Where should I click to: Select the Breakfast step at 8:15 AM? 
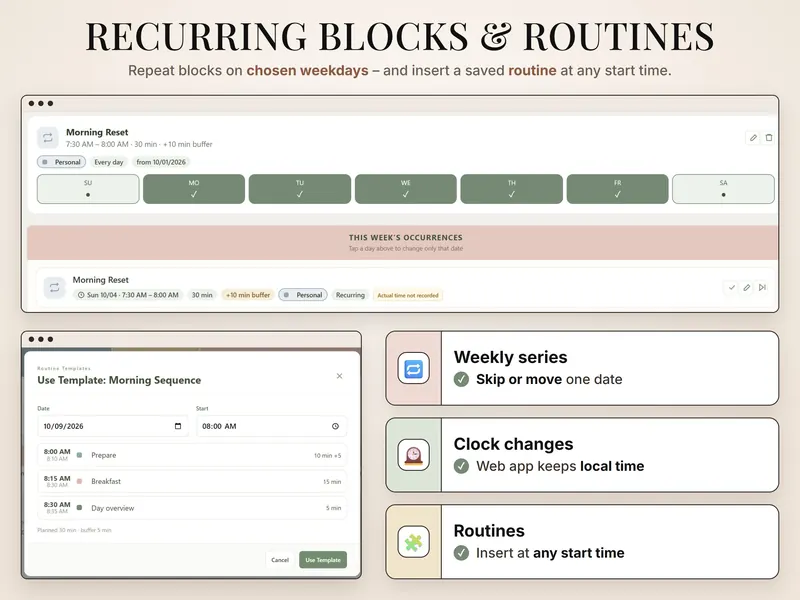(192, 482)
